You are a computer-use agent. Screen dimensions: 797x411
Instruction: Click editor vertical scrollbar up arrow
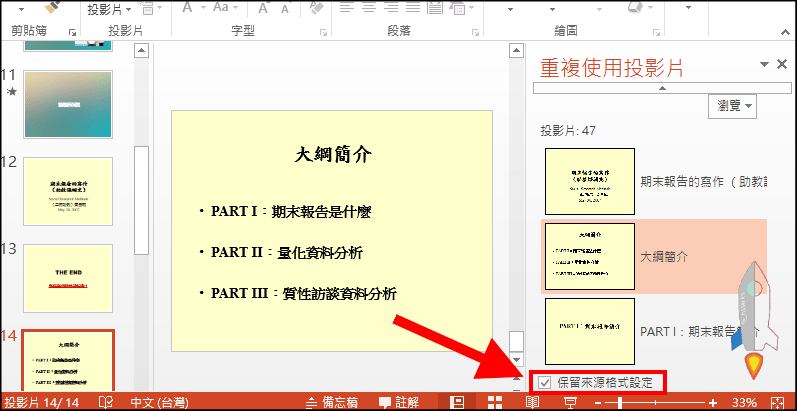click(516, 50)
